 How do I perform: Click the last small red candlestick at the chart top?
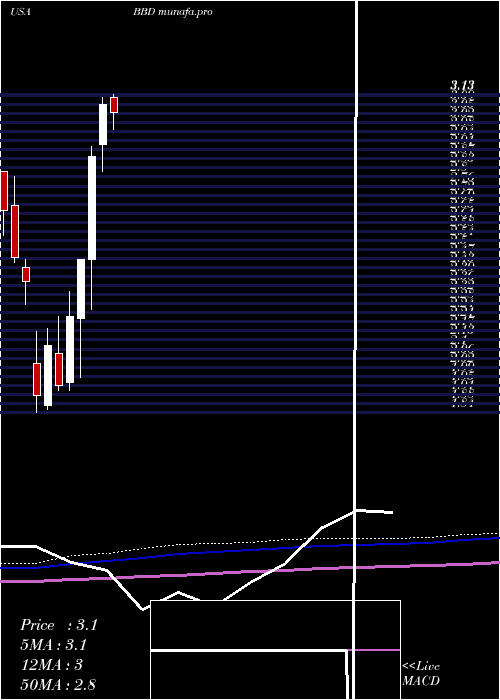114,105
